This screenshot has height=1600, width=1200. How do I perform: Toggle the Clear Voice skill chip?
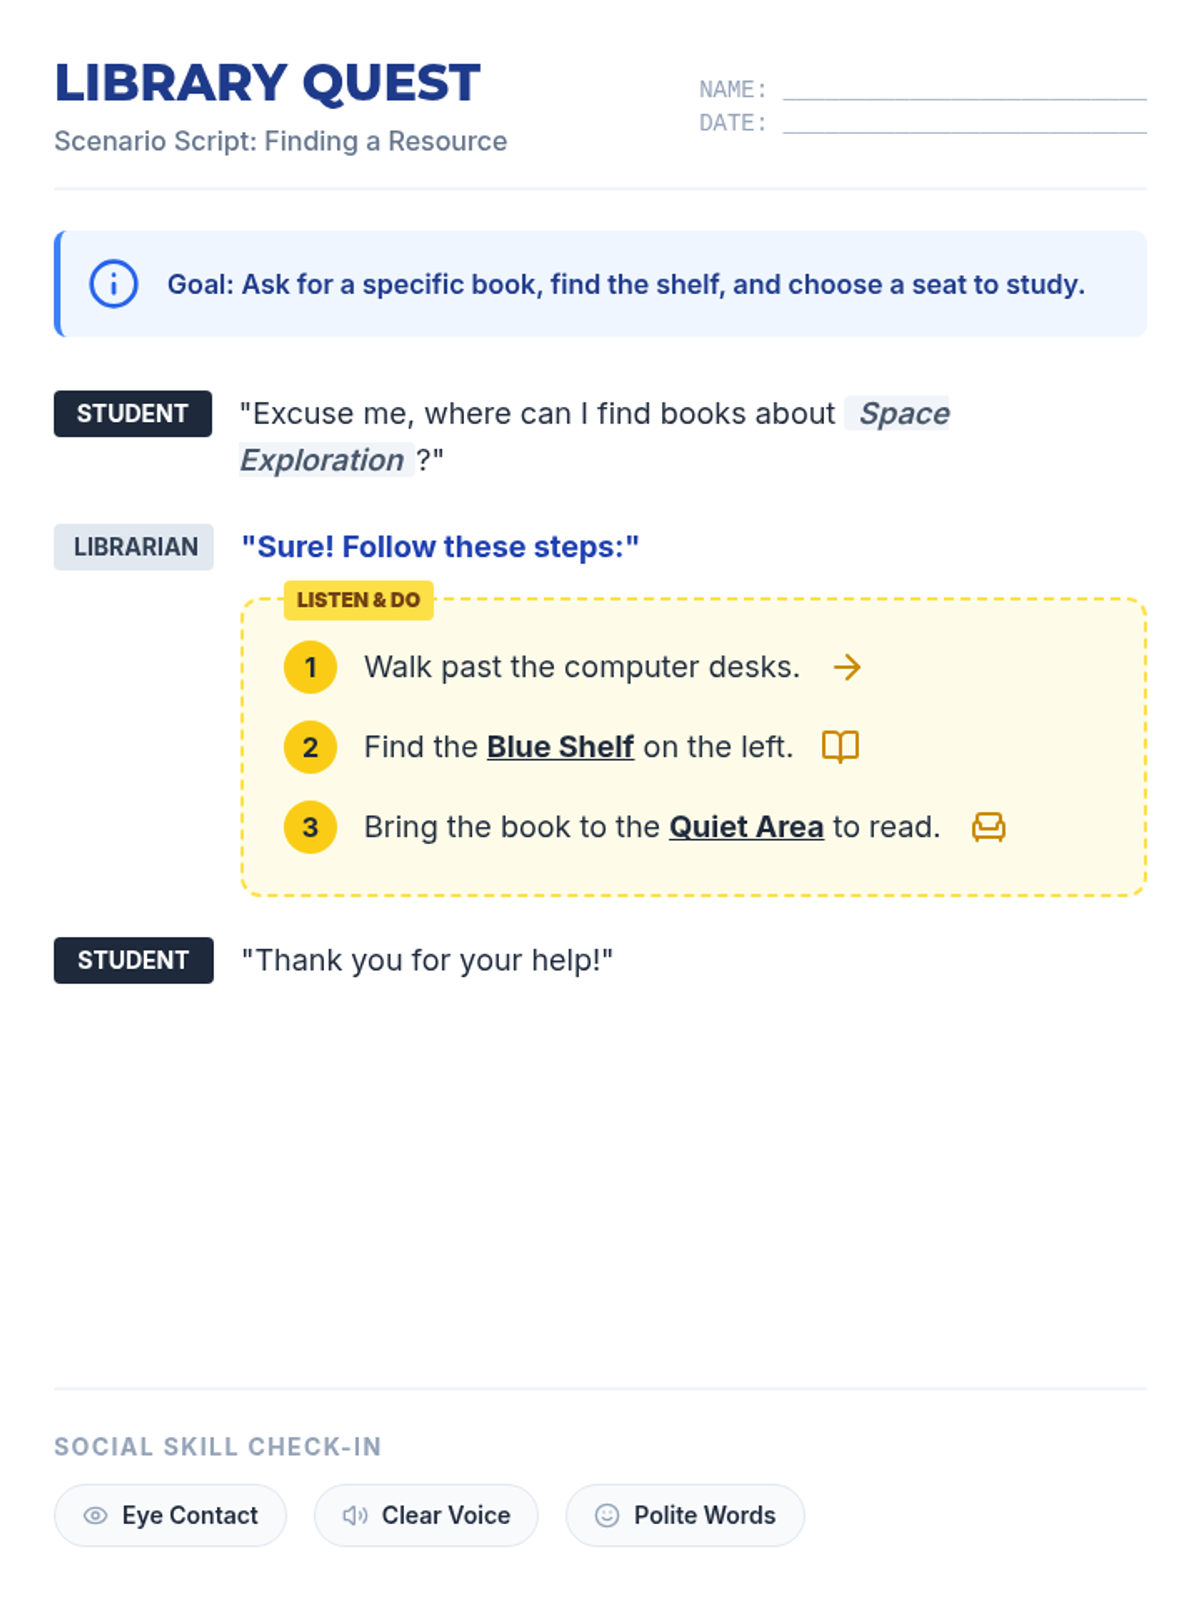[x=426, y=1515]
